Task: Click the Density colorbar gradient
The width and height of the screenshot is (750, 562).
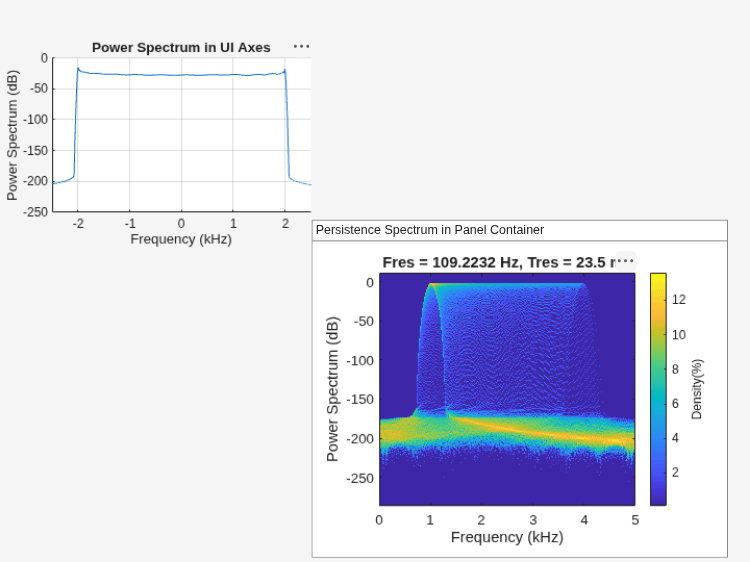Action: pos(658,389)
